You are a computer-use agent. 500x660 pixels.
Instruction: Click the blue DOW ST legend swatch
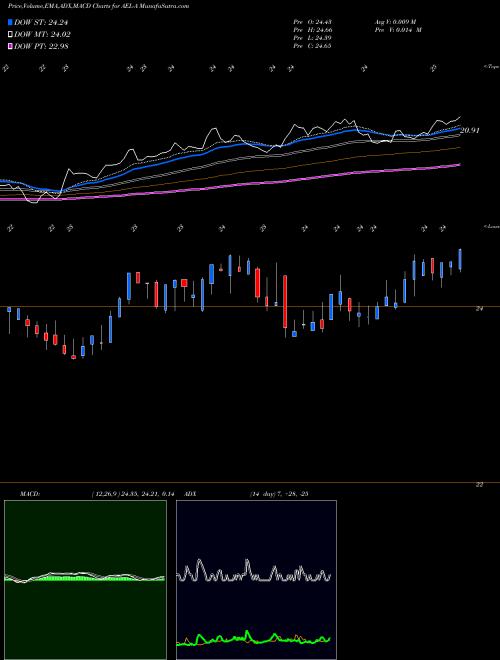[x=10, y=22]
